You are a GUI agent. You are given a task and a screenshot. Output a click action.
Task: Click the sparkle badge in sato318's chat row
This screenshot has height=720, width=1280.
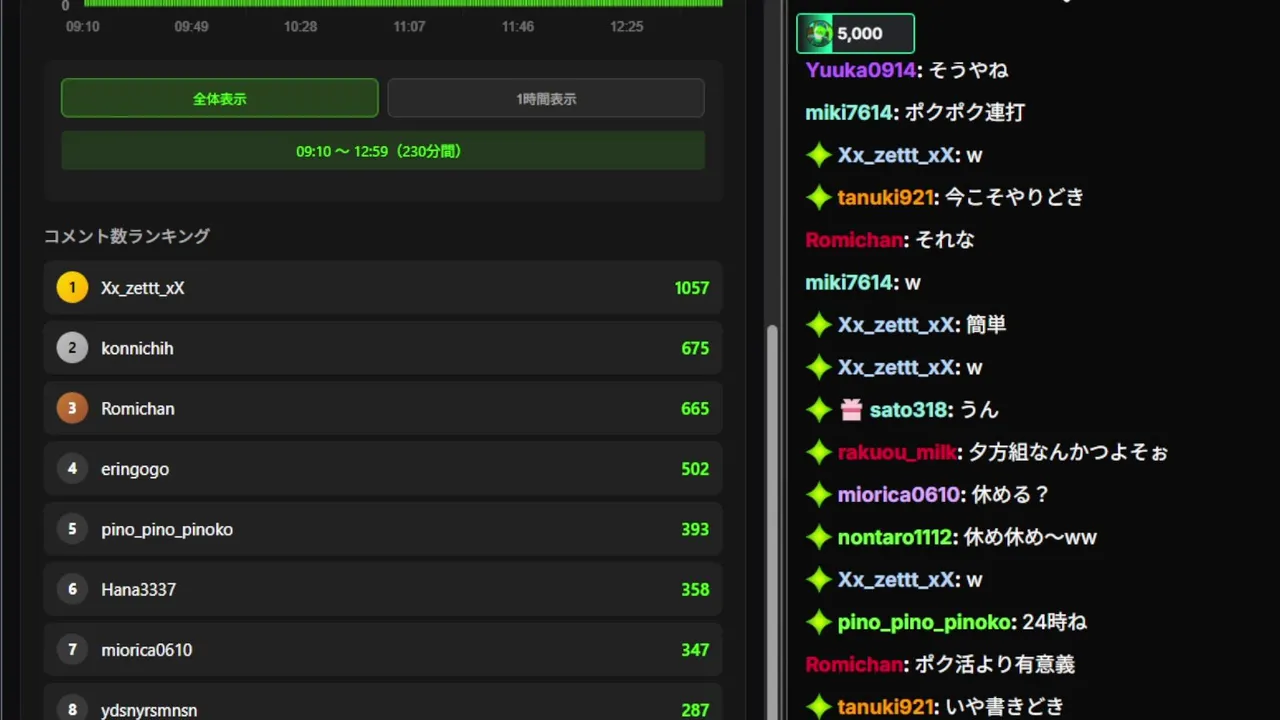pyautogui.click(x=819, y=410)
